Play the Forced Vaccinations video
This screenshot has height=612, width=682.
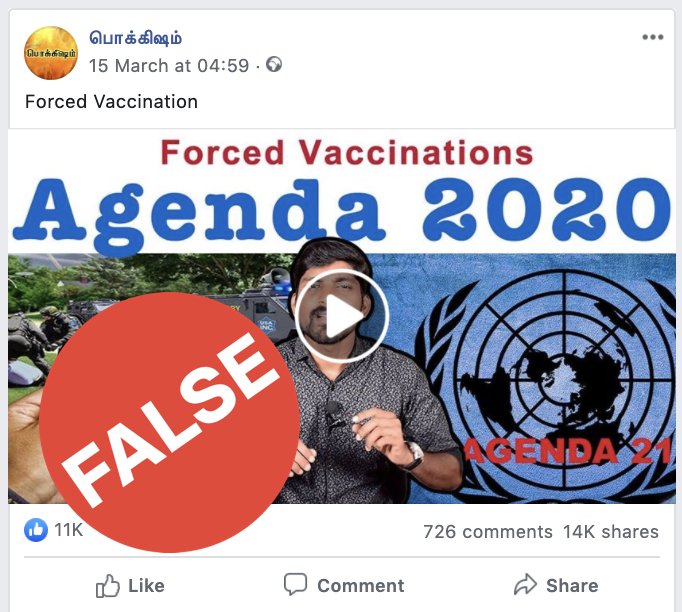[341, 316]
